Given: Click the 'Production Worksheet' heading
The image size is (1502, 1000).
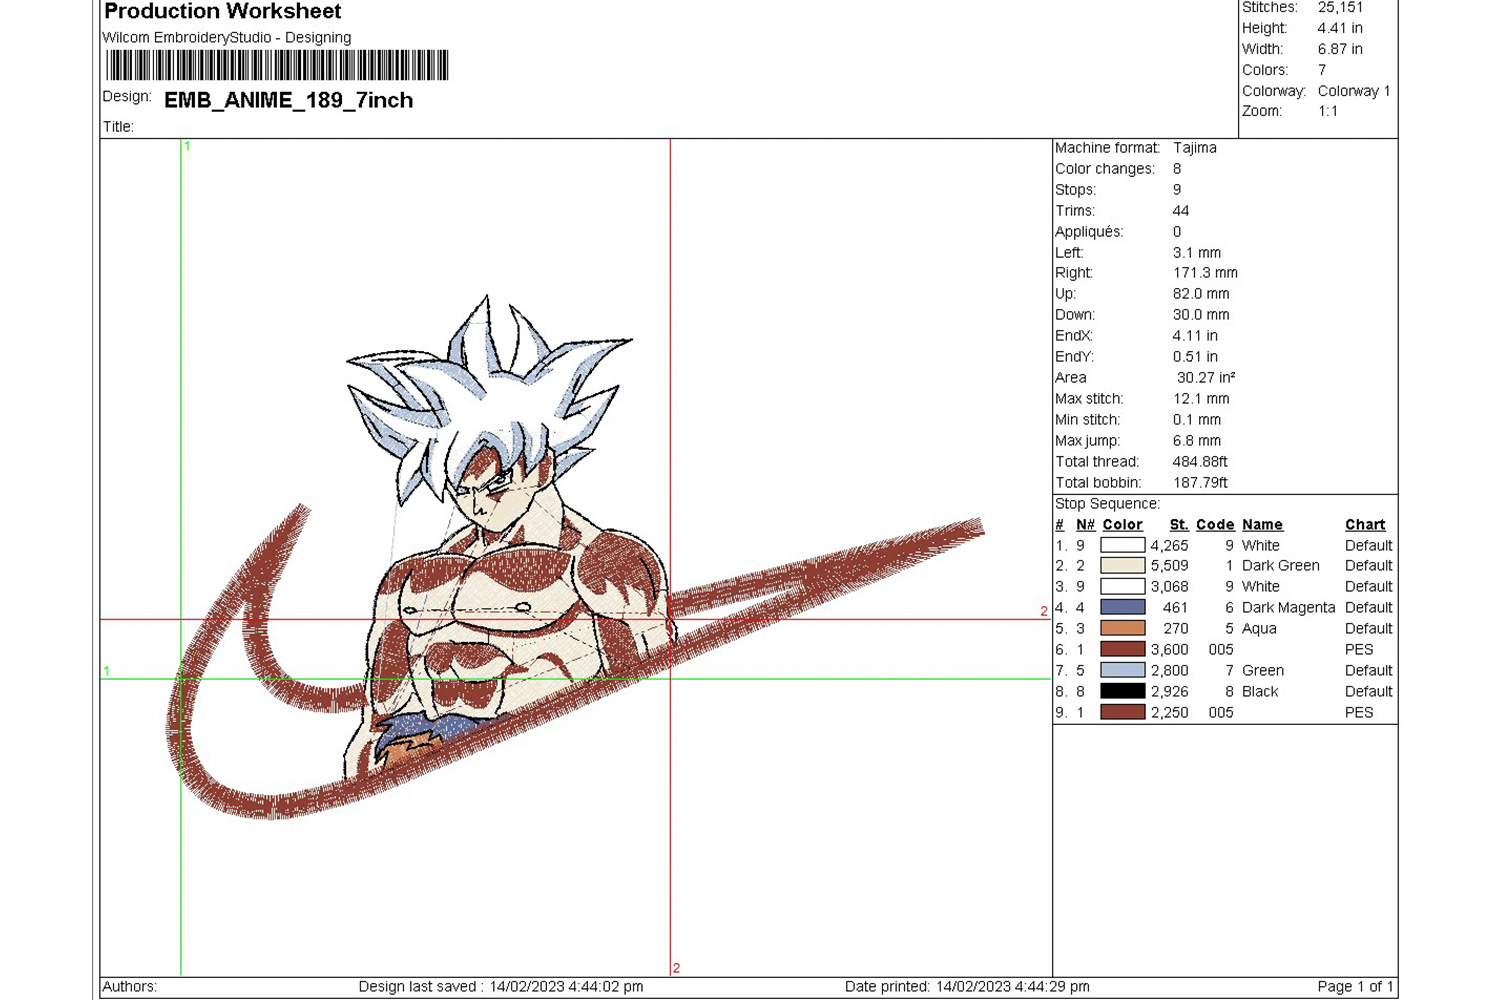Looking at the screenshot, I should (x=223, y=12).
